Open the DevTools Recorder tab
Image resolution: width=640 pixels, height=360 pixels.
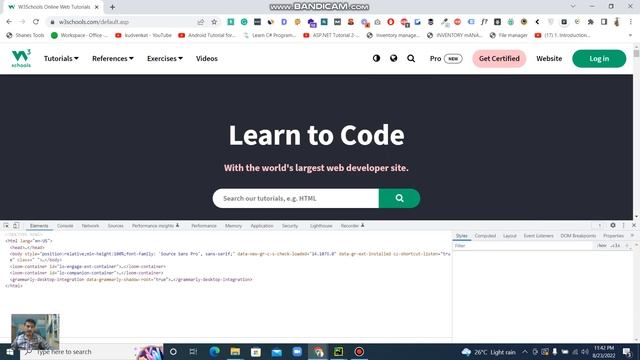coord(352,226)
